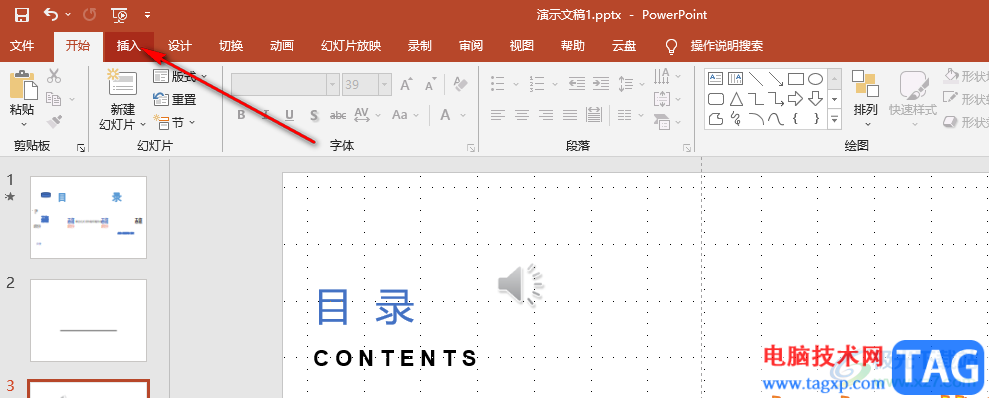Select slide 1 thumbnail

click(88, 217)
